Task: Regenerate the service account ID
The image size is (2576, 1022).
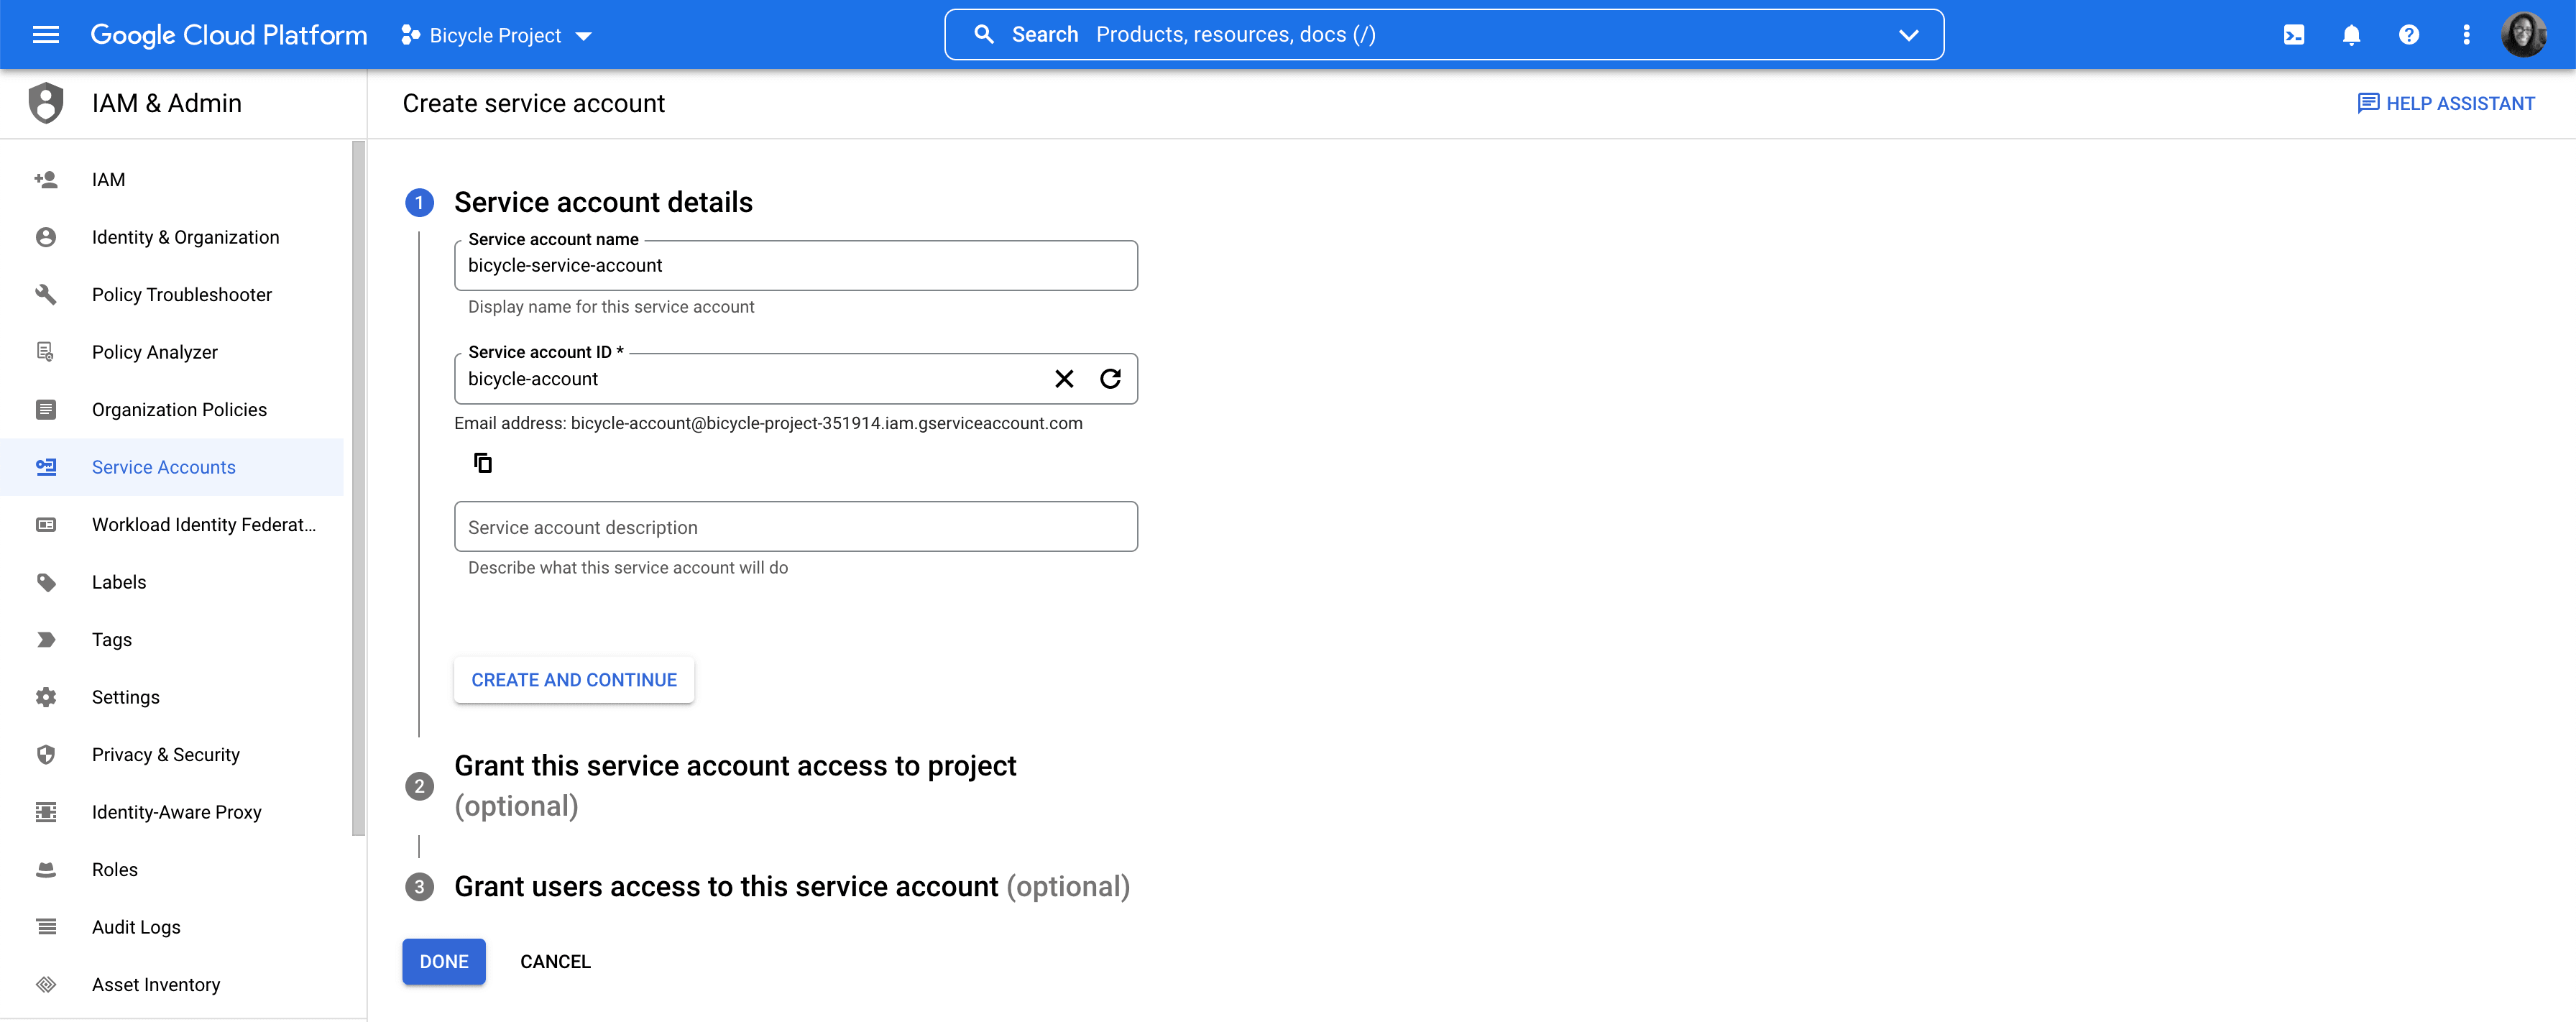Action: pyautogui.click(x=1110, y=379)
